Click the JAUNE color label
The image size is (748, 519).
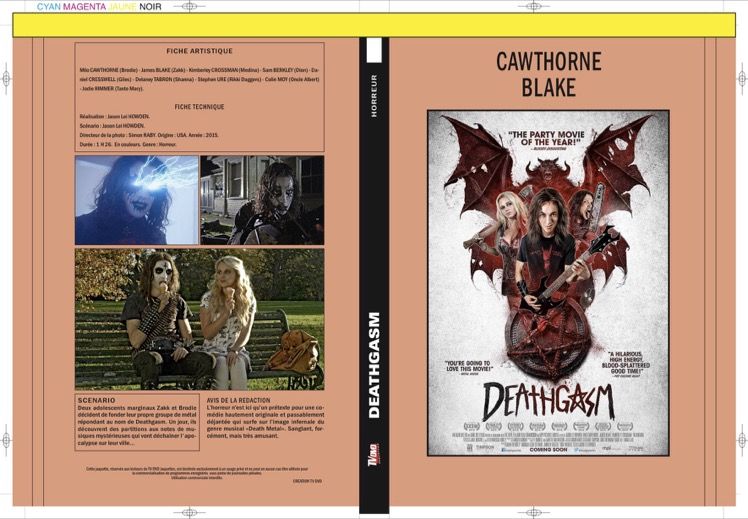(x=122, y=7)
